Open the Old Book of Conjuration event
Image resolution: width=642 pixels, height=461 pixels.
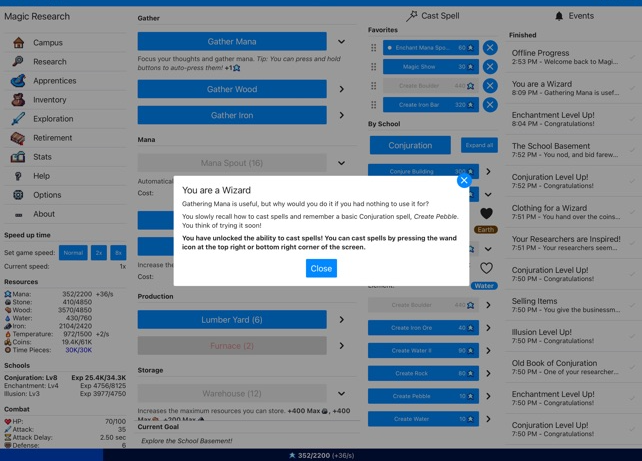tap(572, 367)
